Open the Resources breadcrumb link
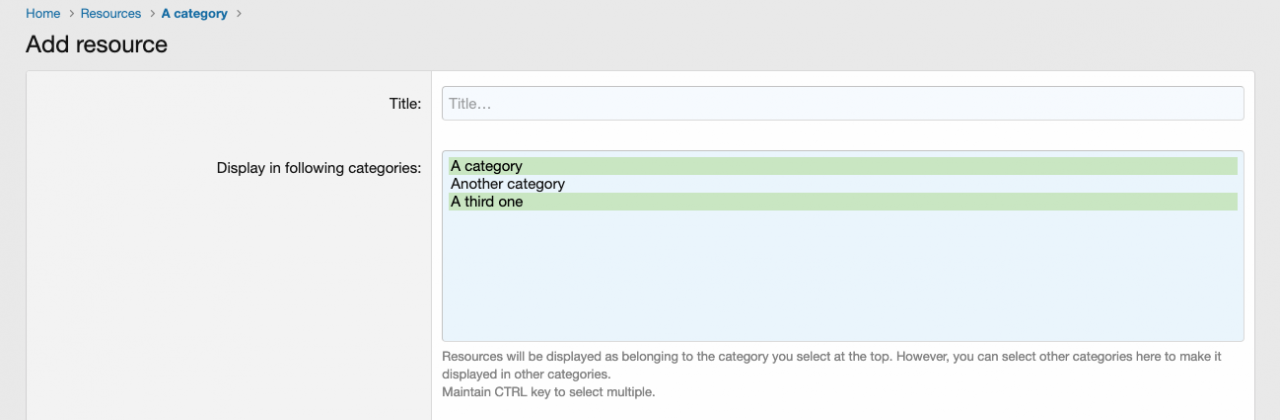The image size is (1280, 420). (111, 14)
